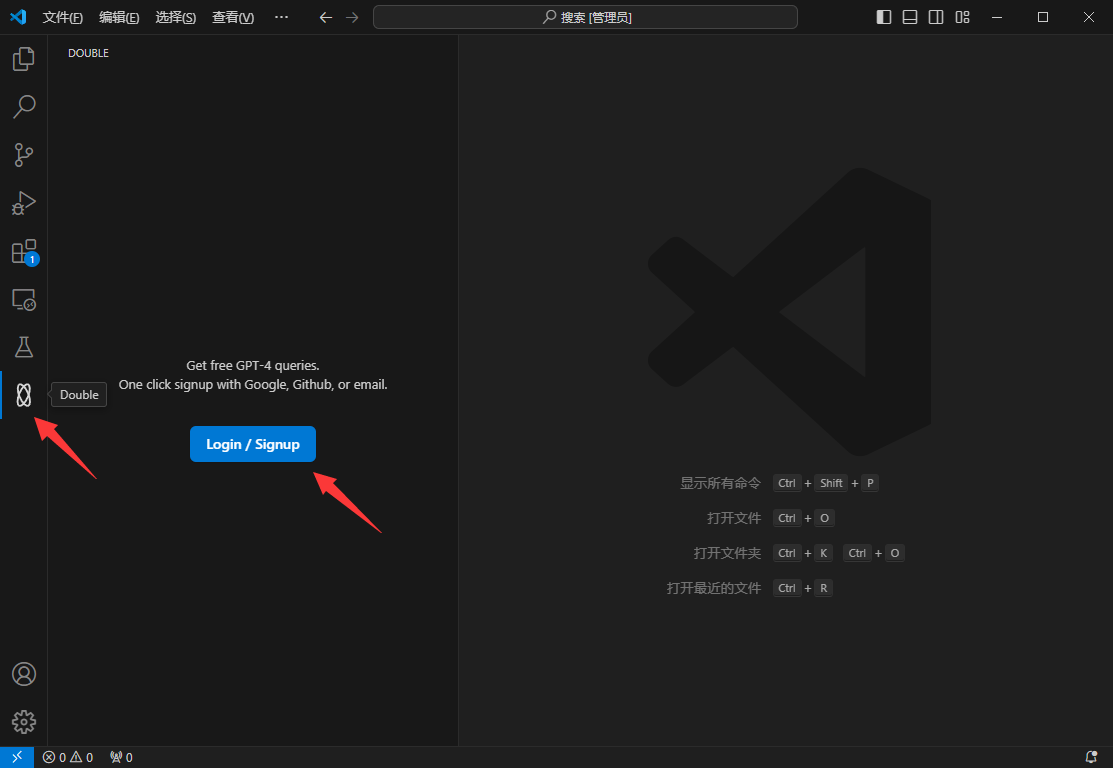Open the Accounts menu icon
The image size is (1113, 768).
point(23,674)
